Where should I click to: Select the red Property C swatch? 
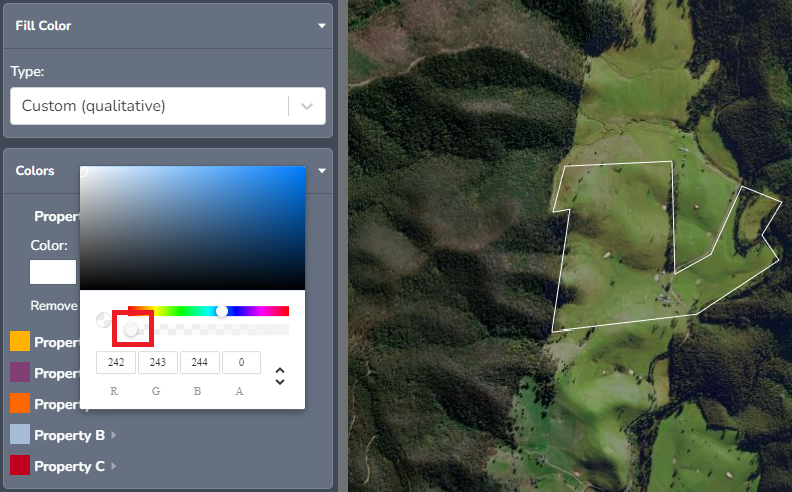pyautogui.click(x=20, y=466)
